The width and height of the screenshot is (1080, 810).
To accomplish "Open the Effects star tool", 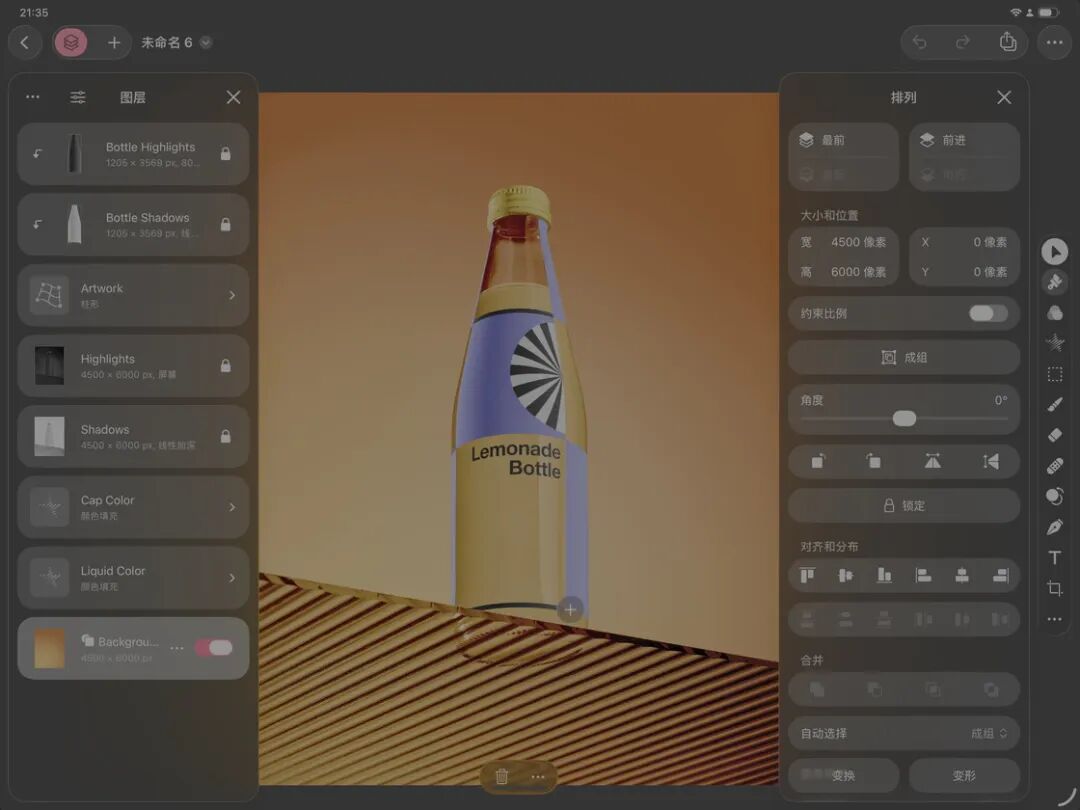I will pos(1055,343).
